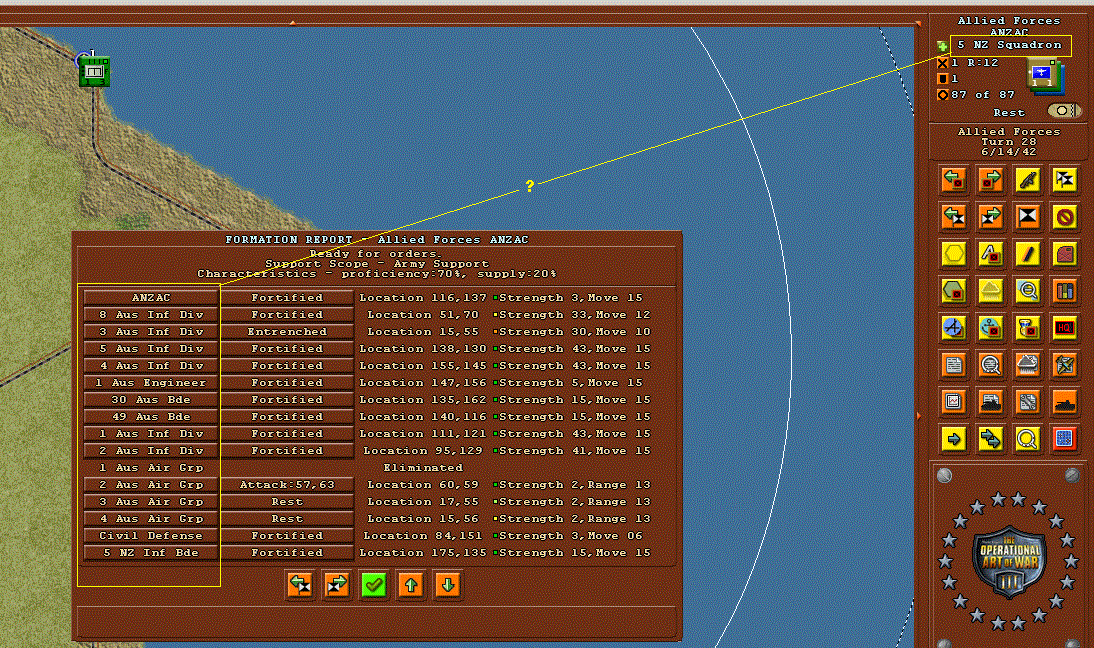Open the weather report cloud-document icon
Image resolution: width=1094 pixels, height=648 pixels.
[x=1028, y=364]
